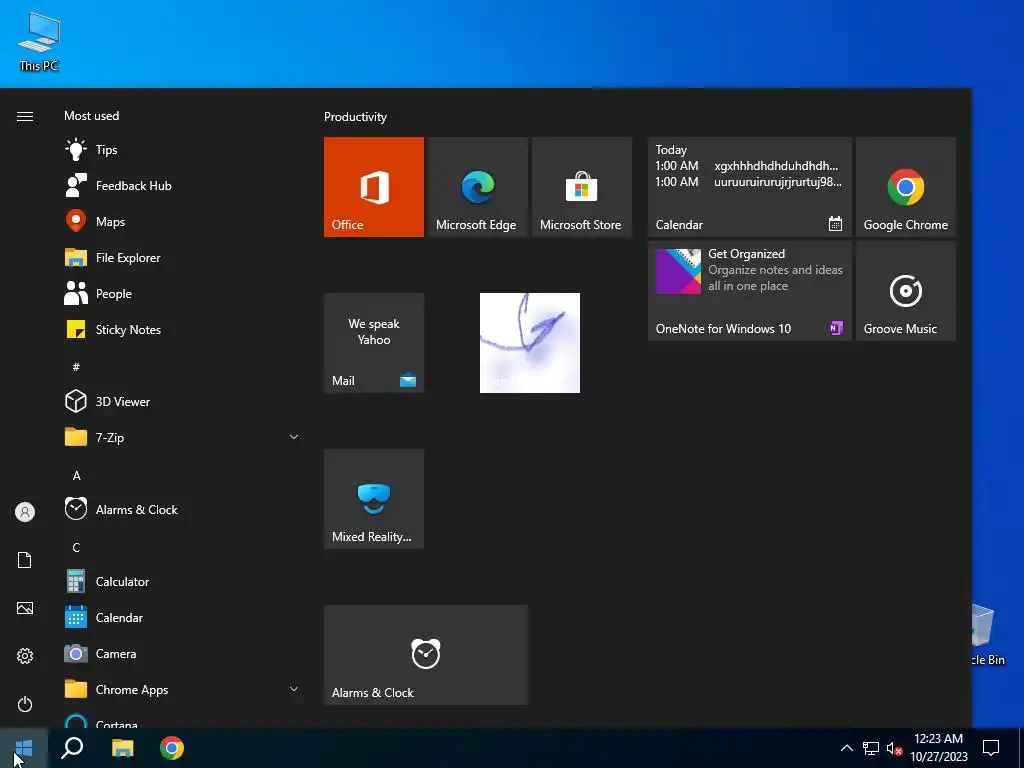Image resolution: width=1024 pixels, height=768 pixels.
Task: Launch the Camera app
Action: click(x=182, y=653)
